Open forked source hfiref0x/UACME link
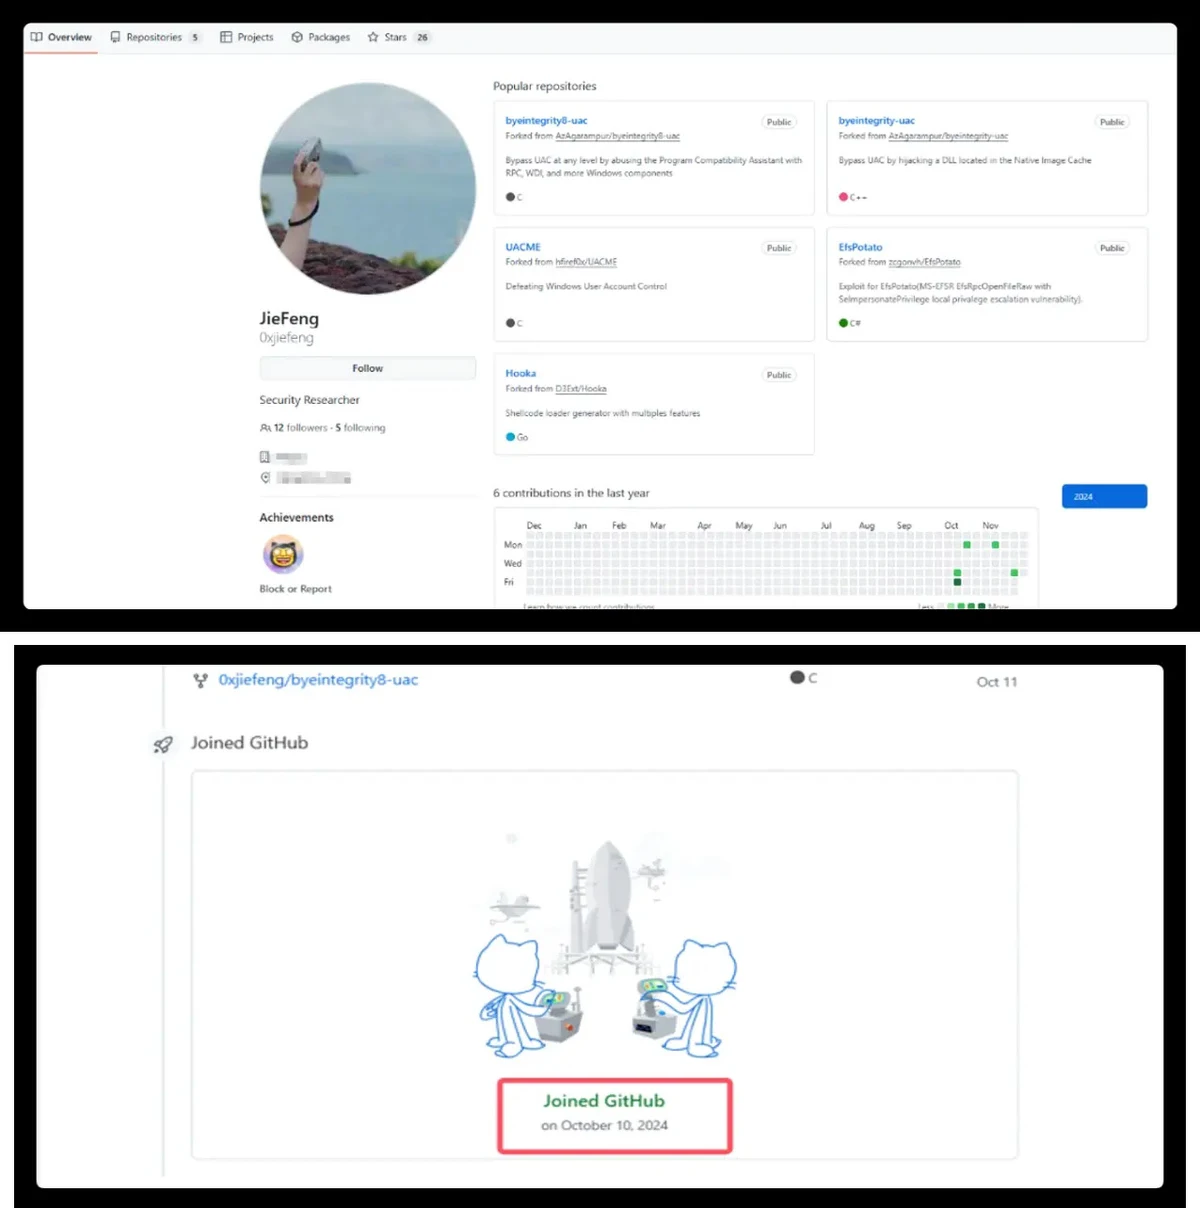This screenshot has height=1208, width=1200. pyautogui.click(x=586, y=262)
